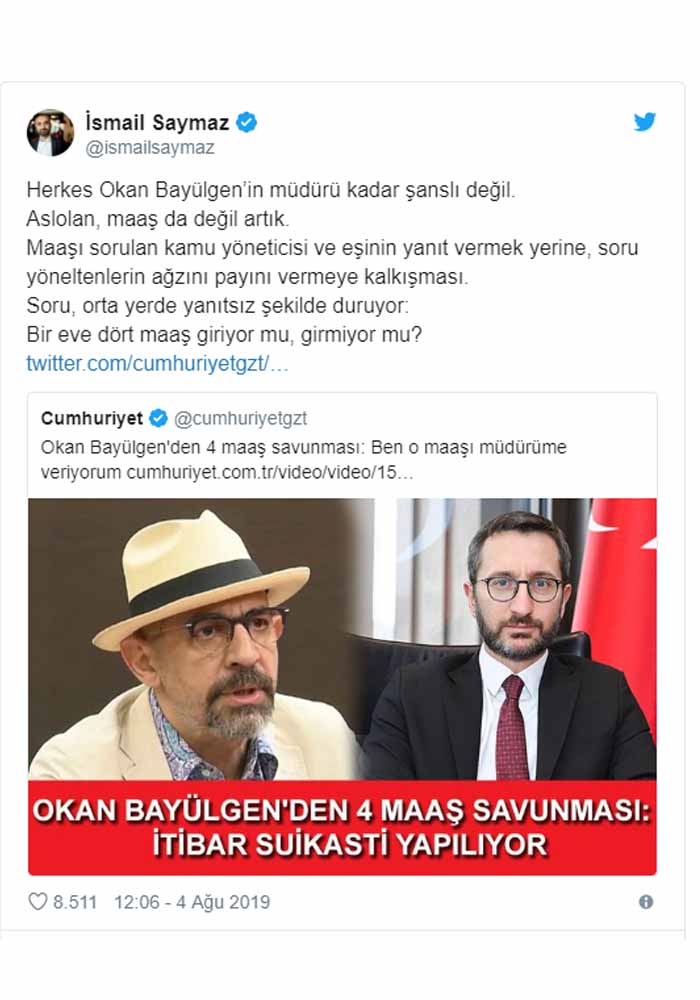The width and height of the screenshot is (700, 1000).
Task: Click the 8.511 likes count
Action: coord(75,902)
